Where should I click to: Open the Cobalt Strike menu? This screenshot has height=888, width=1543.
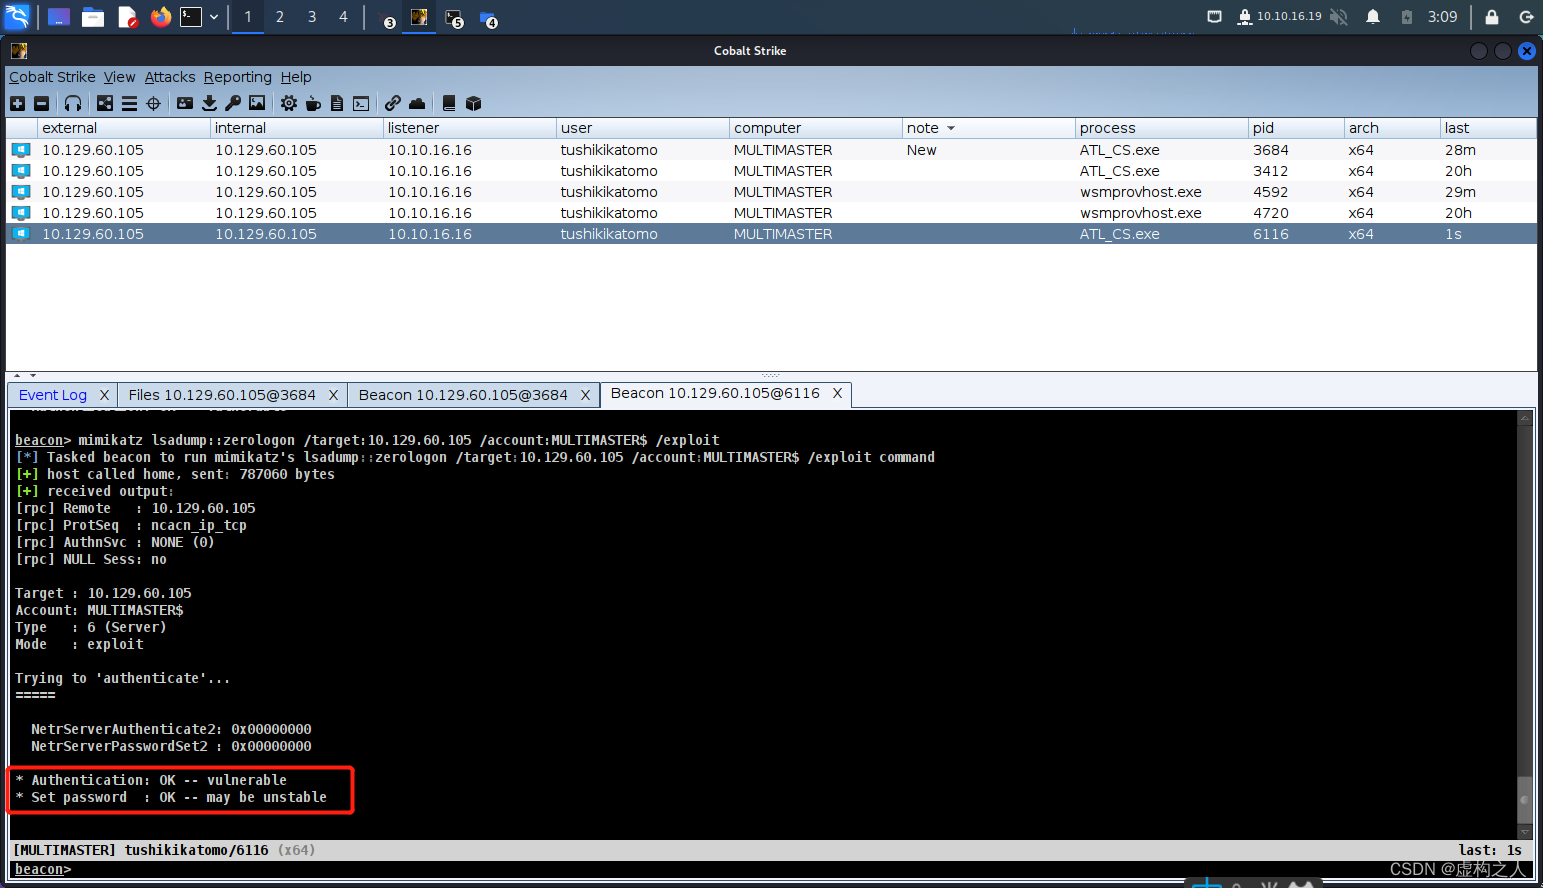tap(52, 77)
